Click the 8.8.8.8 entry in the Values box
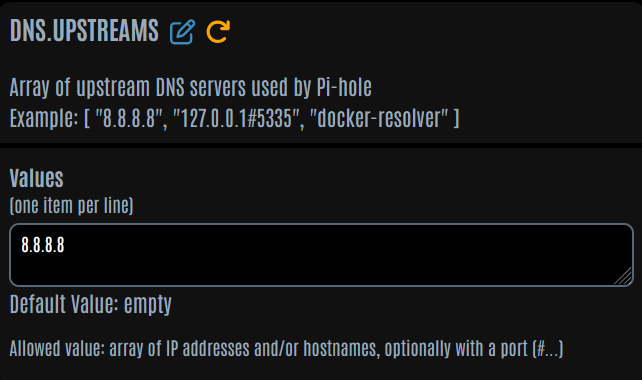The height and width of the screenshot is (380, 642). (43, 245)
